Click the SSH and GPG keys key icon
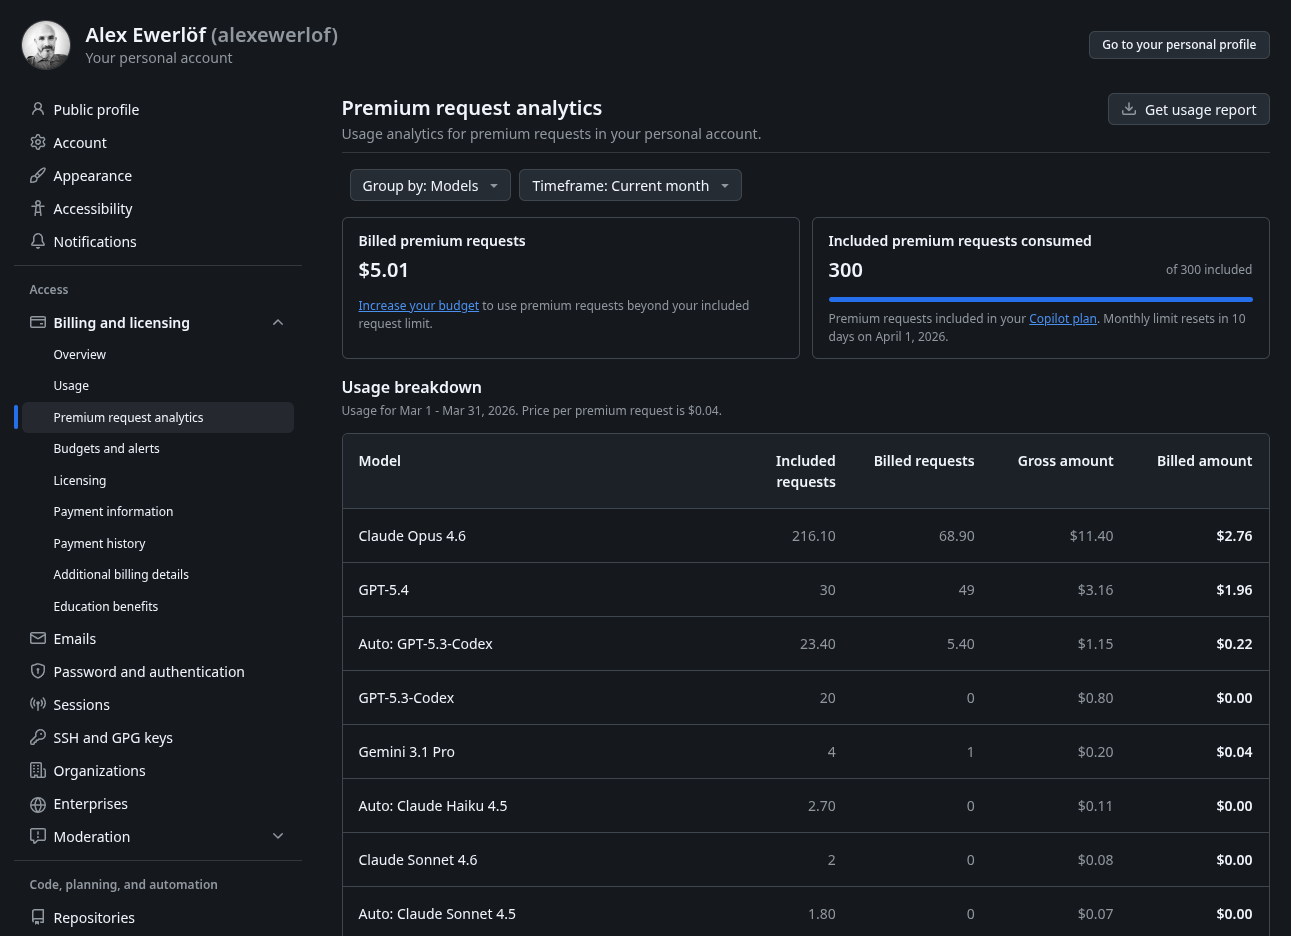 pos(38,737)
